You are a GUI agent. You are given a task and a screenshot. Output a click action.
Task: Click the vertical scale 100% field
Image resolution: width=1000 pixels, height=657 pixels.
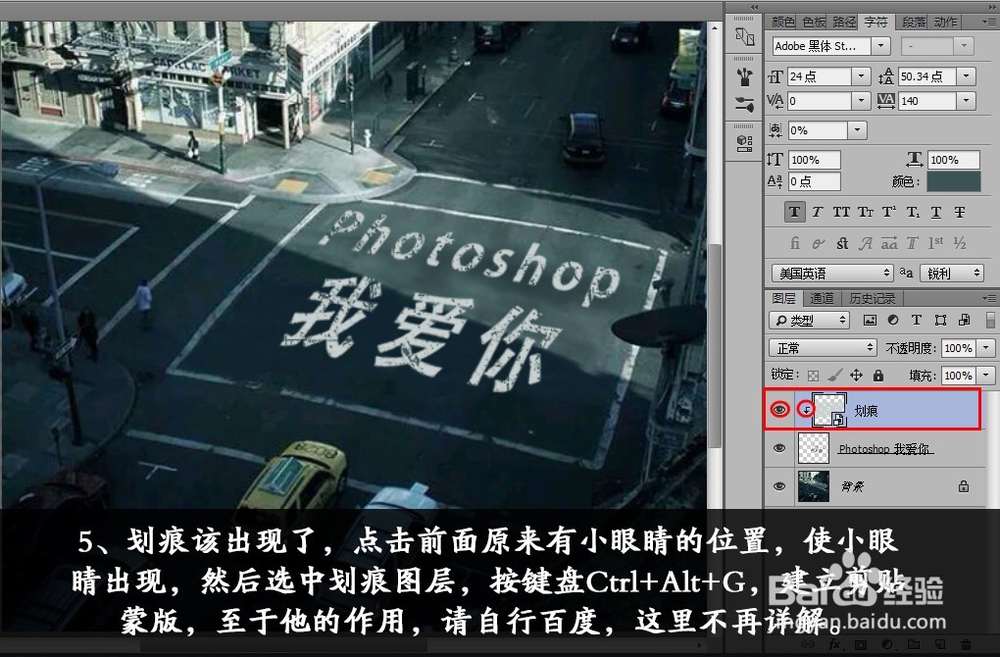click(x=814, y=159)
